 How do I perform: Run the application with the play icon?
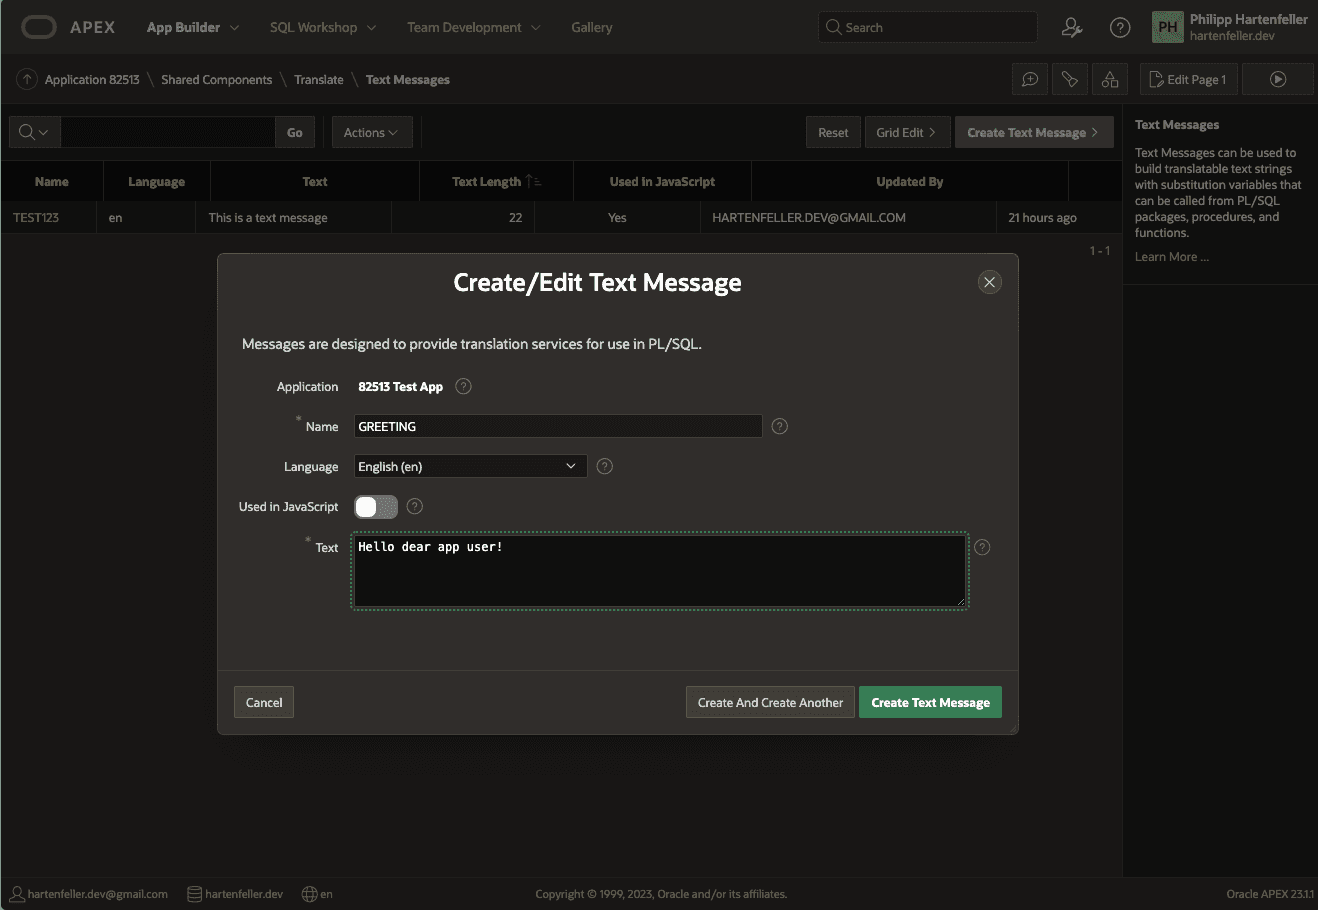pos(1277,79)
